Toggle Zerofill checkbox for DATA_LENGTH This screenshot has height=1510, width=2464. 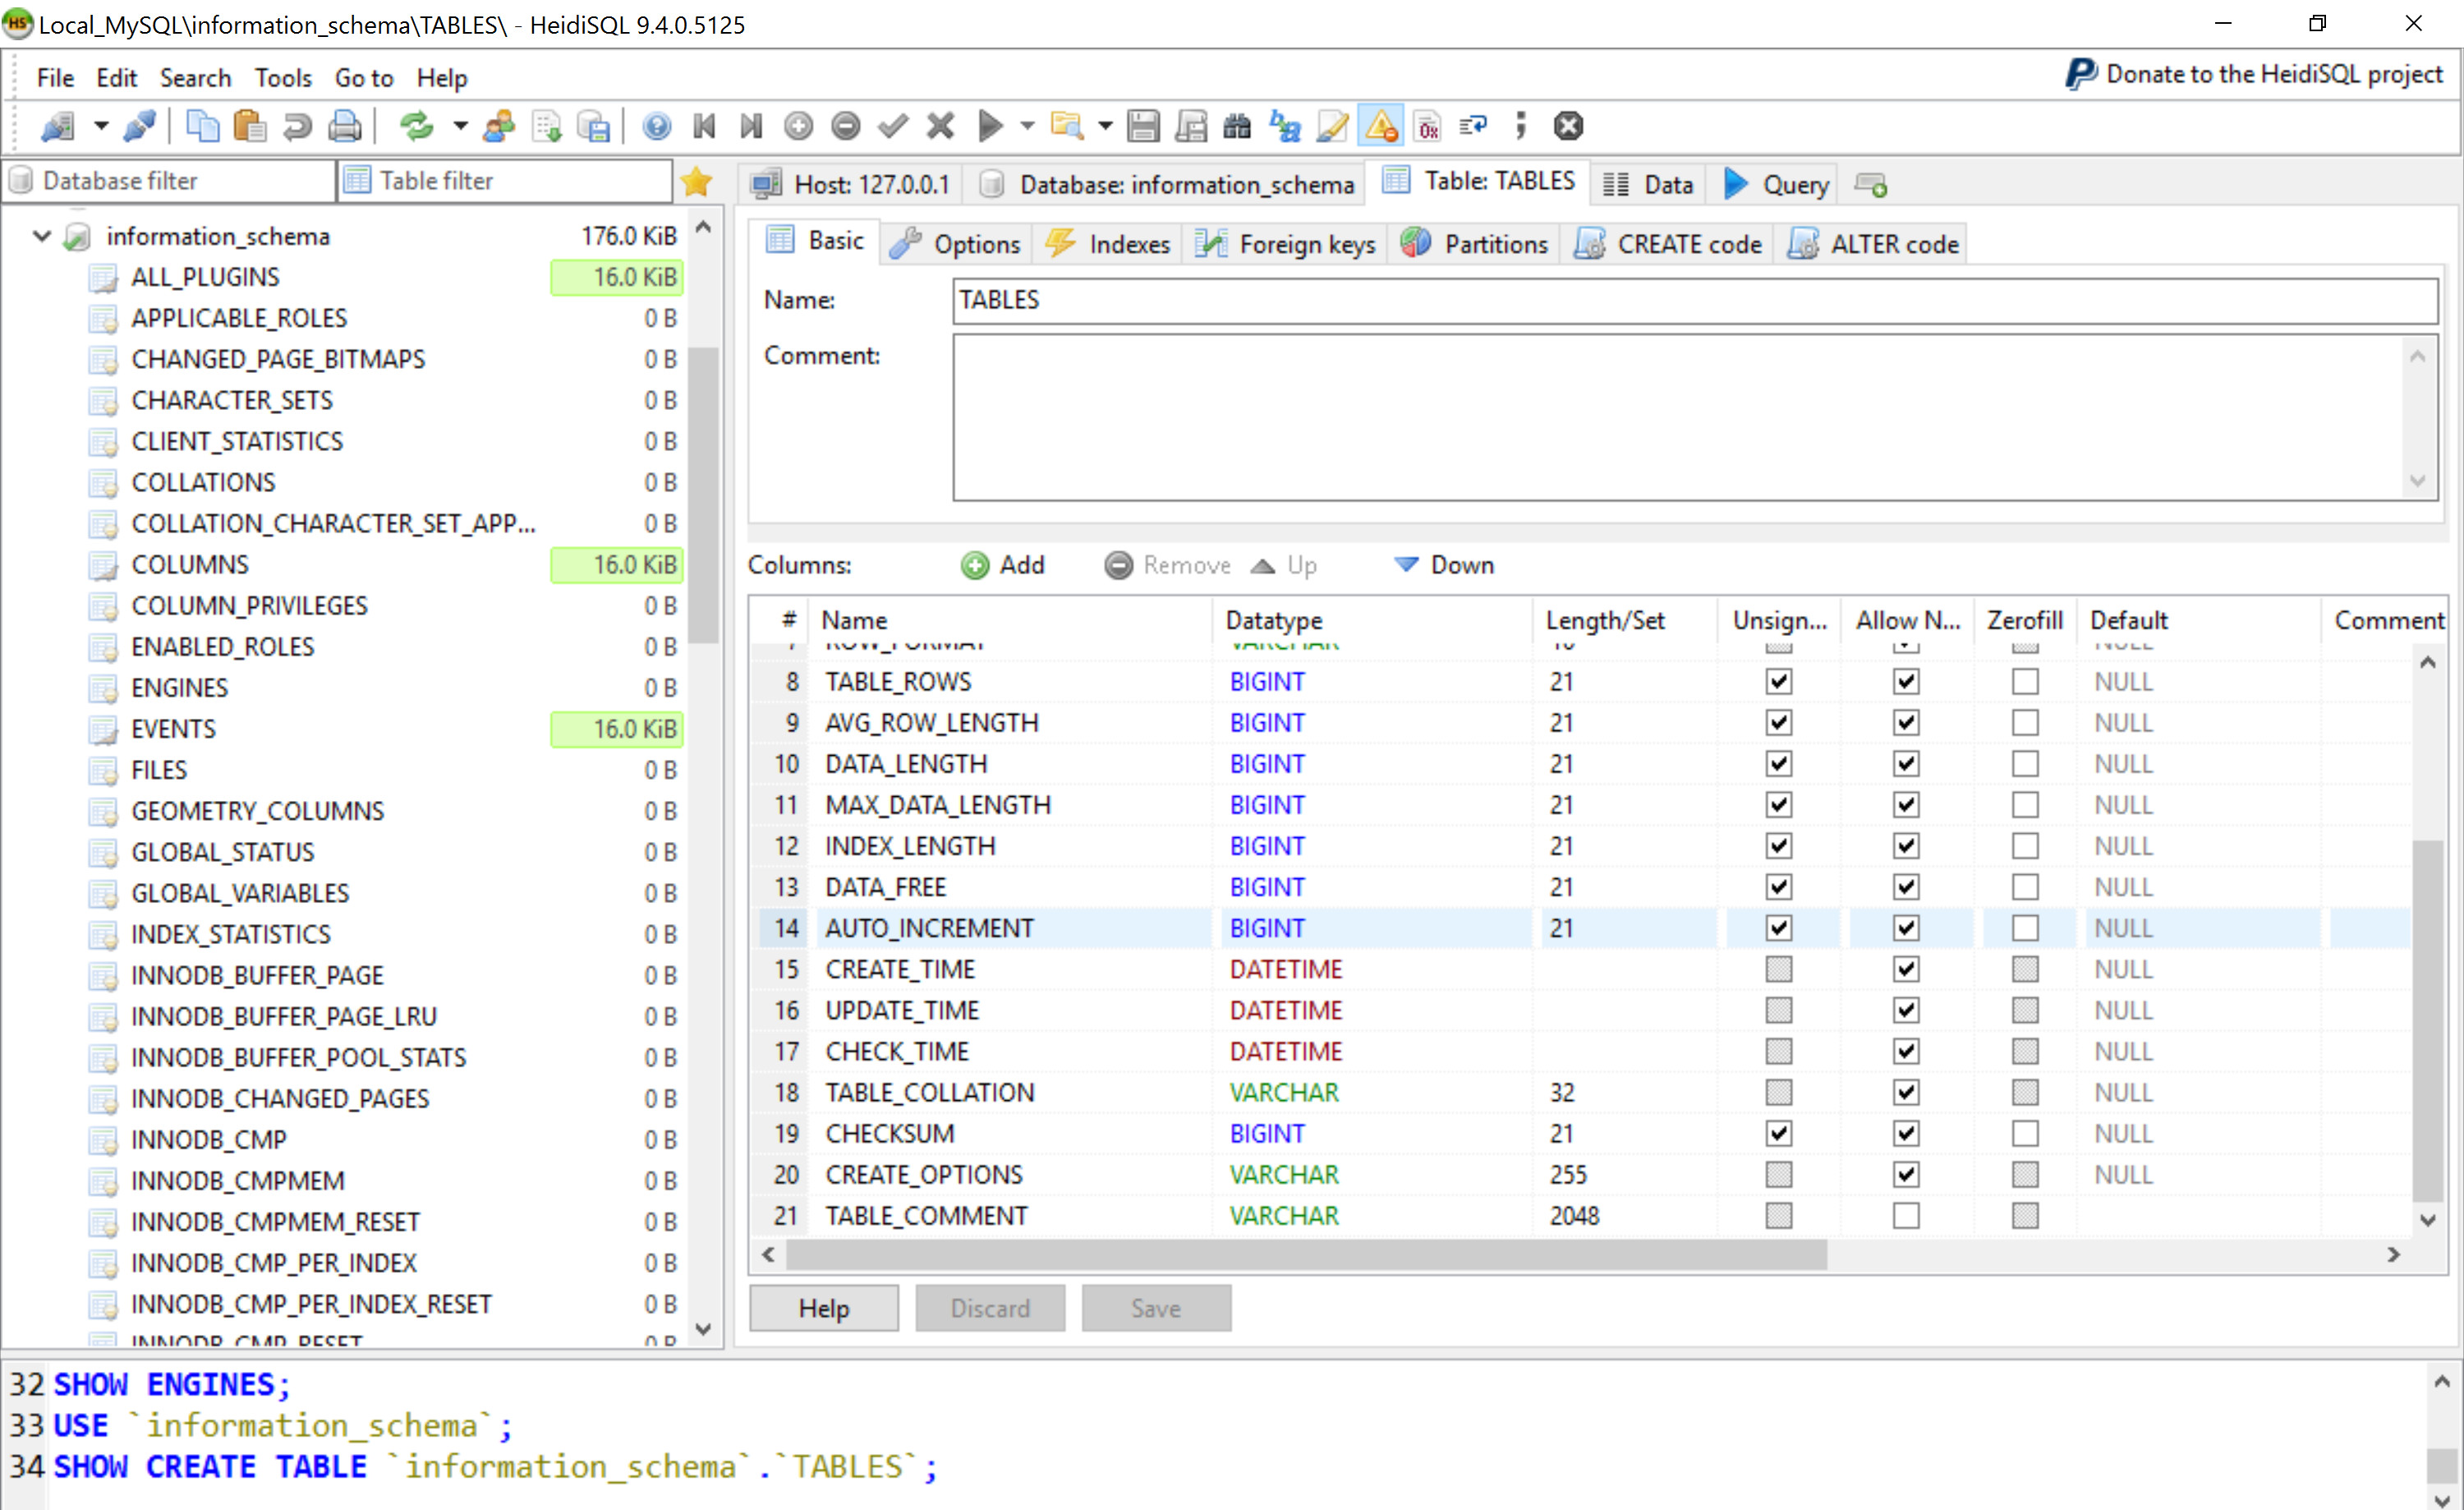2025,764
